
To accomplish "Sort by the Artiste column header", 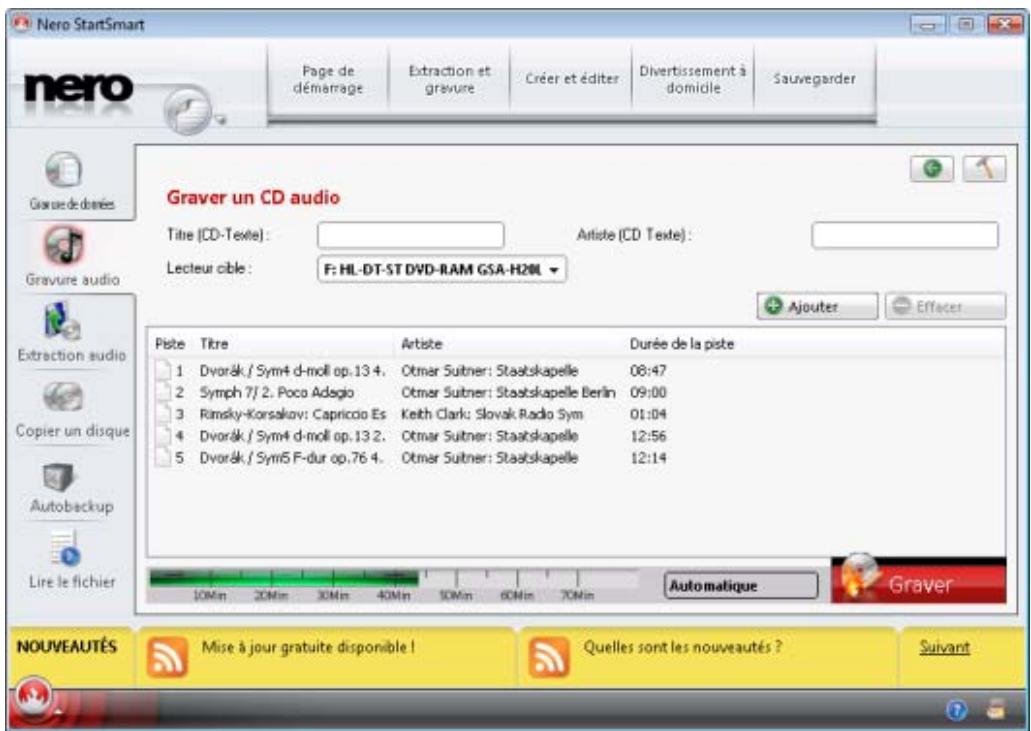I will 421,344.
